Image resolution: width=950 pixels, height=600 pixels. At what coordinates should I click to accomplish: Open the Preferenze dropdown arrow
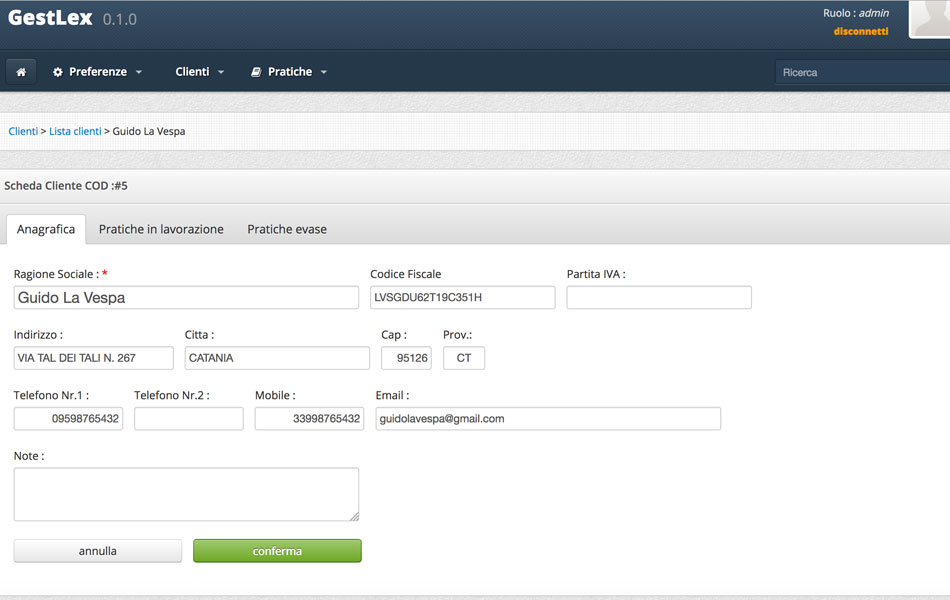point(139,72)
